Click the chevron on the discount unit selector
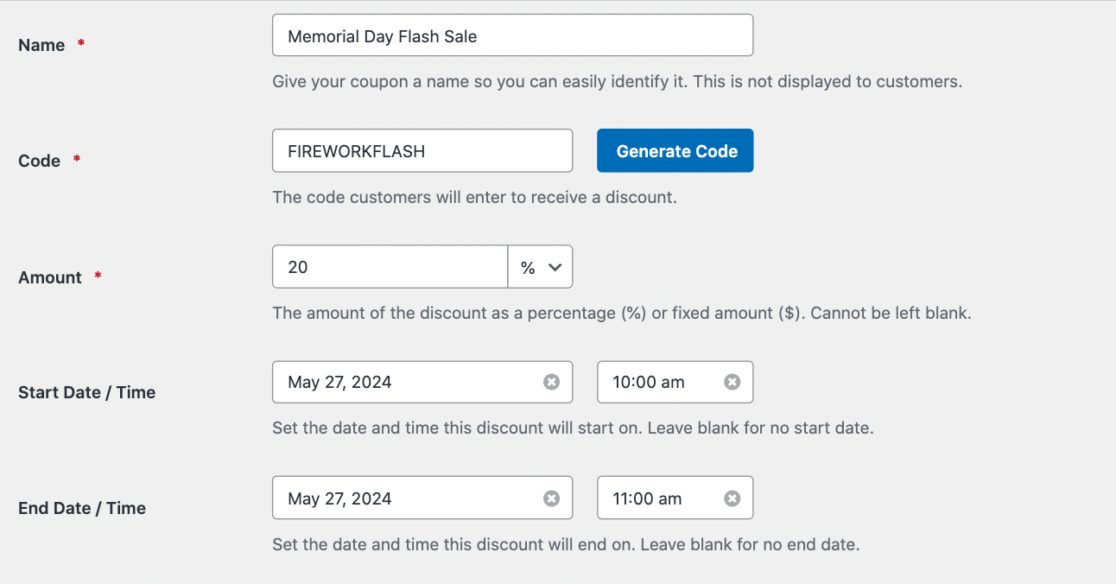This screenshot has height=584, width=1116. [554, 267]
